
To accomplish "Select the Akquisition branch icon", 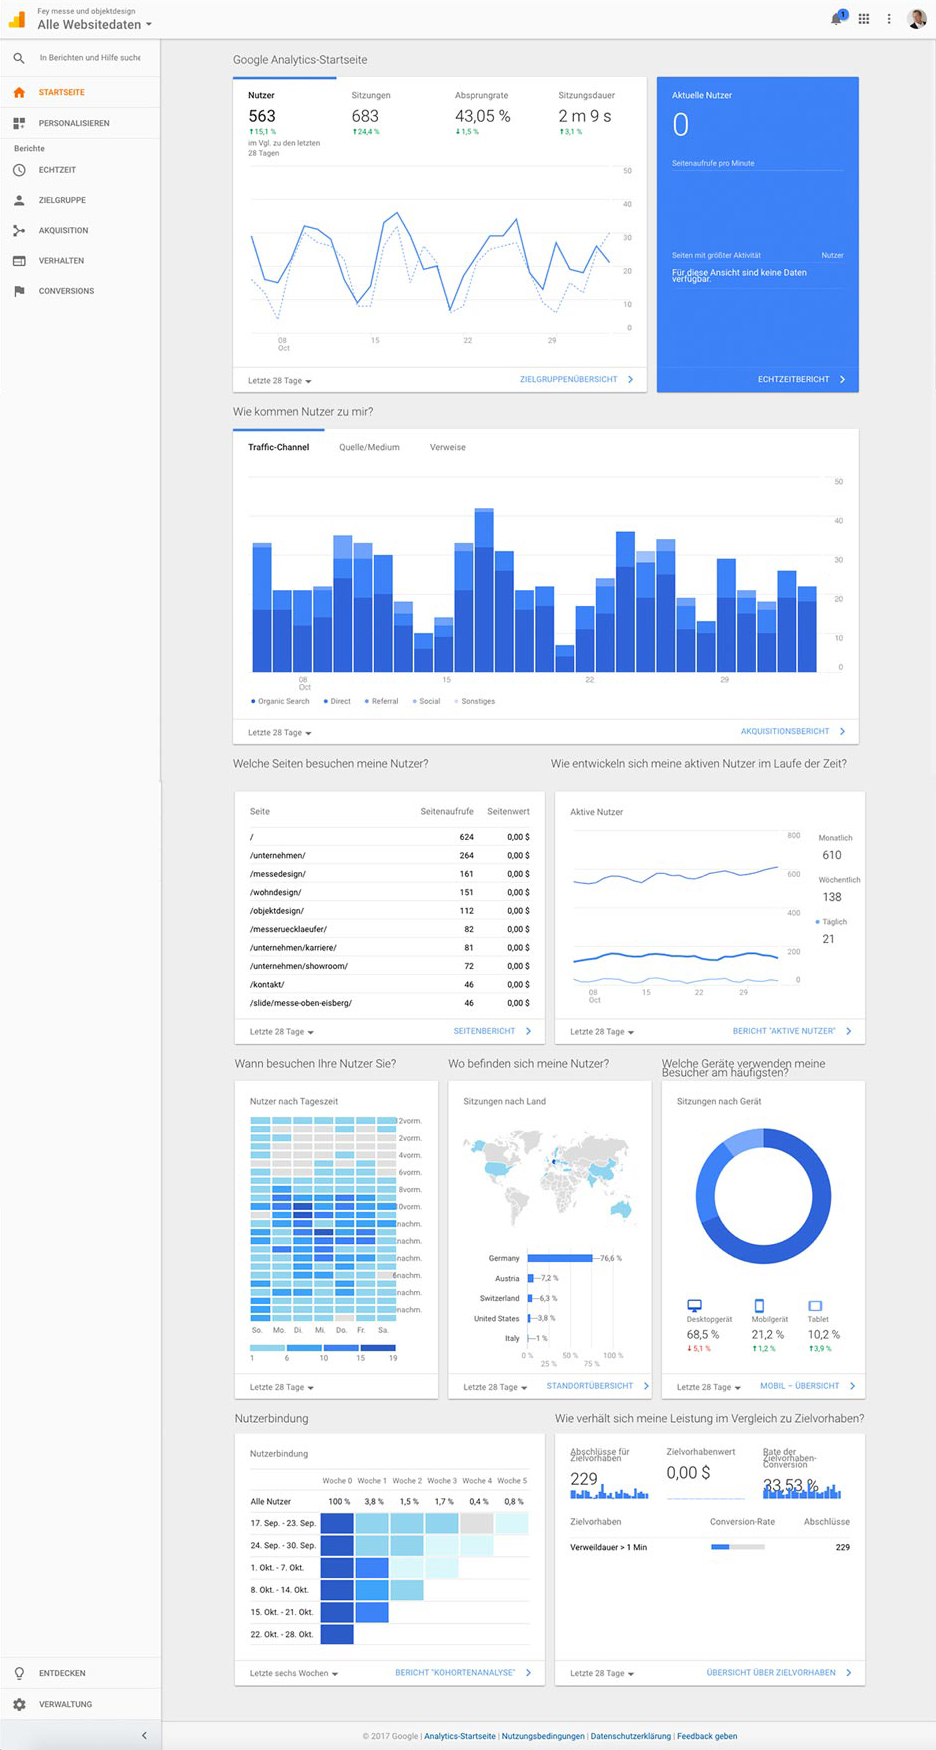I will click(x=19, y=230).
